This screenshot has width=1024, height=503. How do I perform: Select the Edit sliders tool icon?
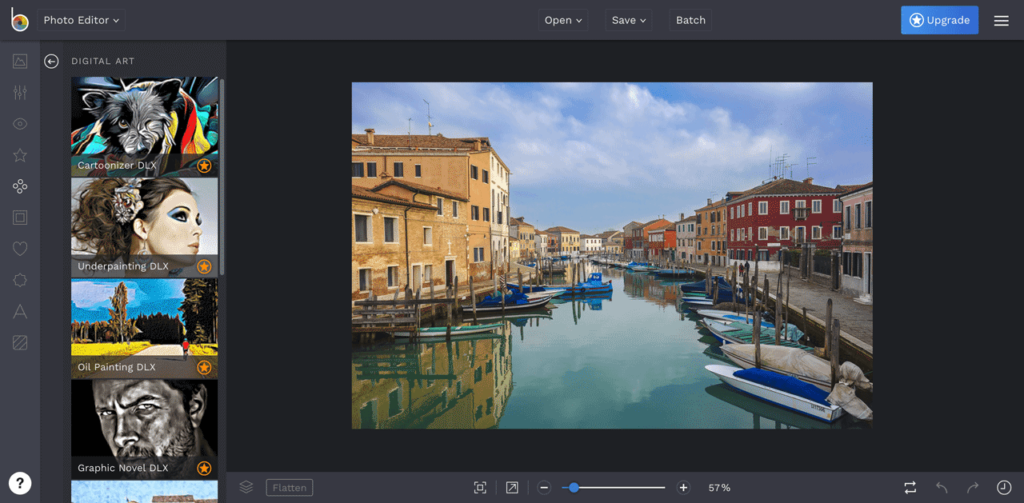[20, 93]
